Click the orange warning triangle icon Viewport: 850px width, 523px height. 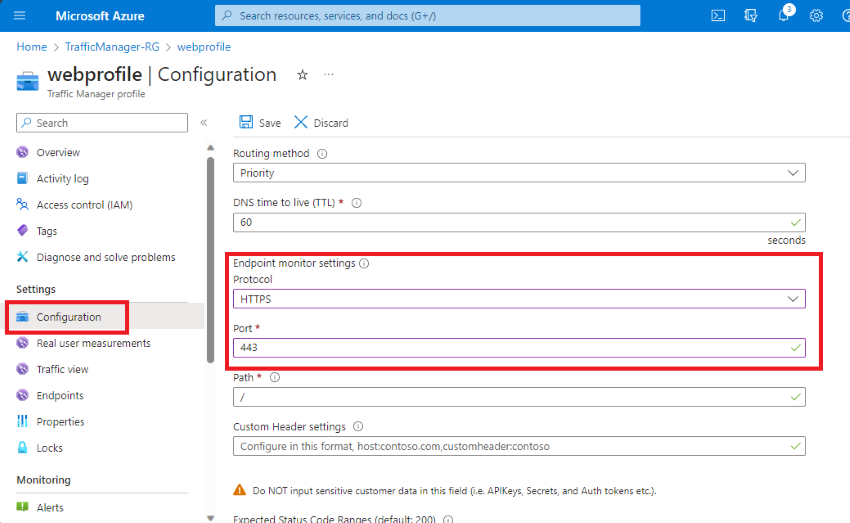point(240,490)
